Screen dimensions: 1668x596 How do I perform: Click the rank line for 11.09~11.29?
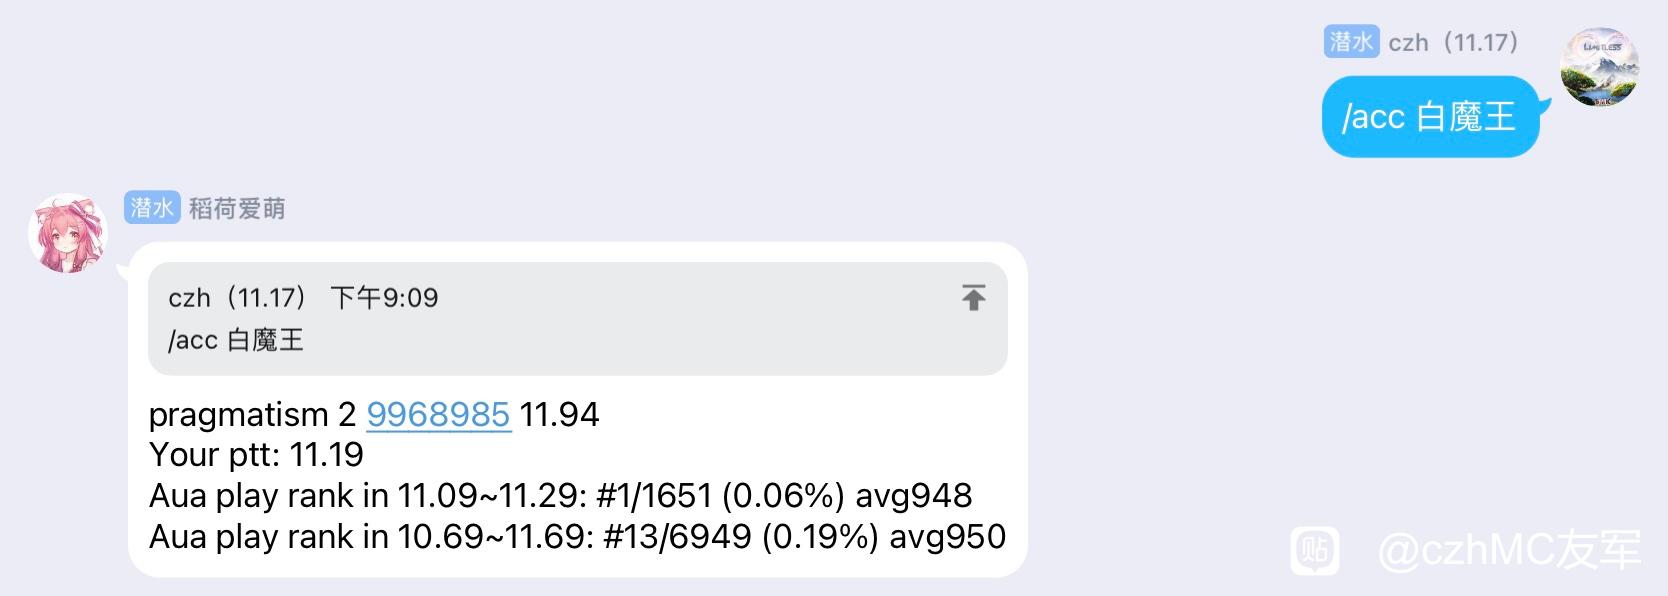click(561, 496)
